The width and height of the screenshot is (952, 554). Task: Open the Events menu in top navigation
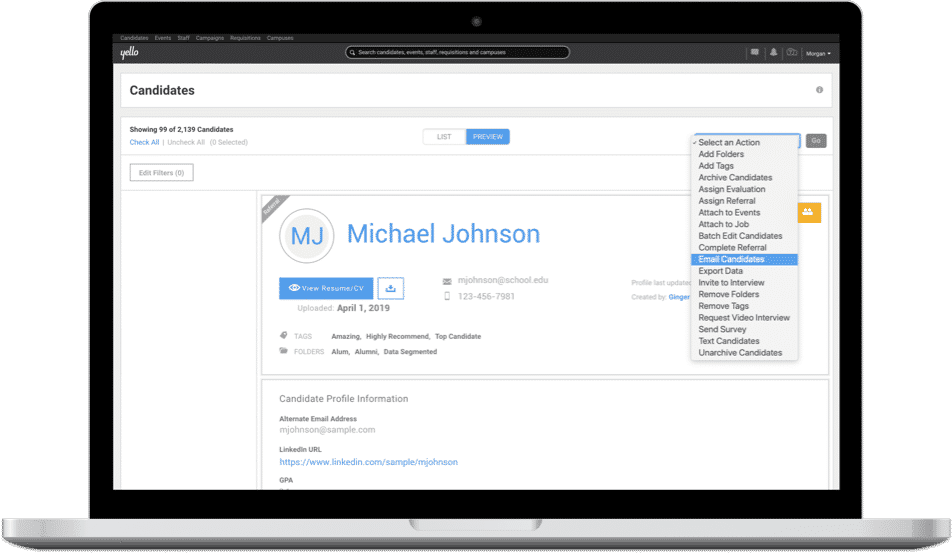click(162, 38)
